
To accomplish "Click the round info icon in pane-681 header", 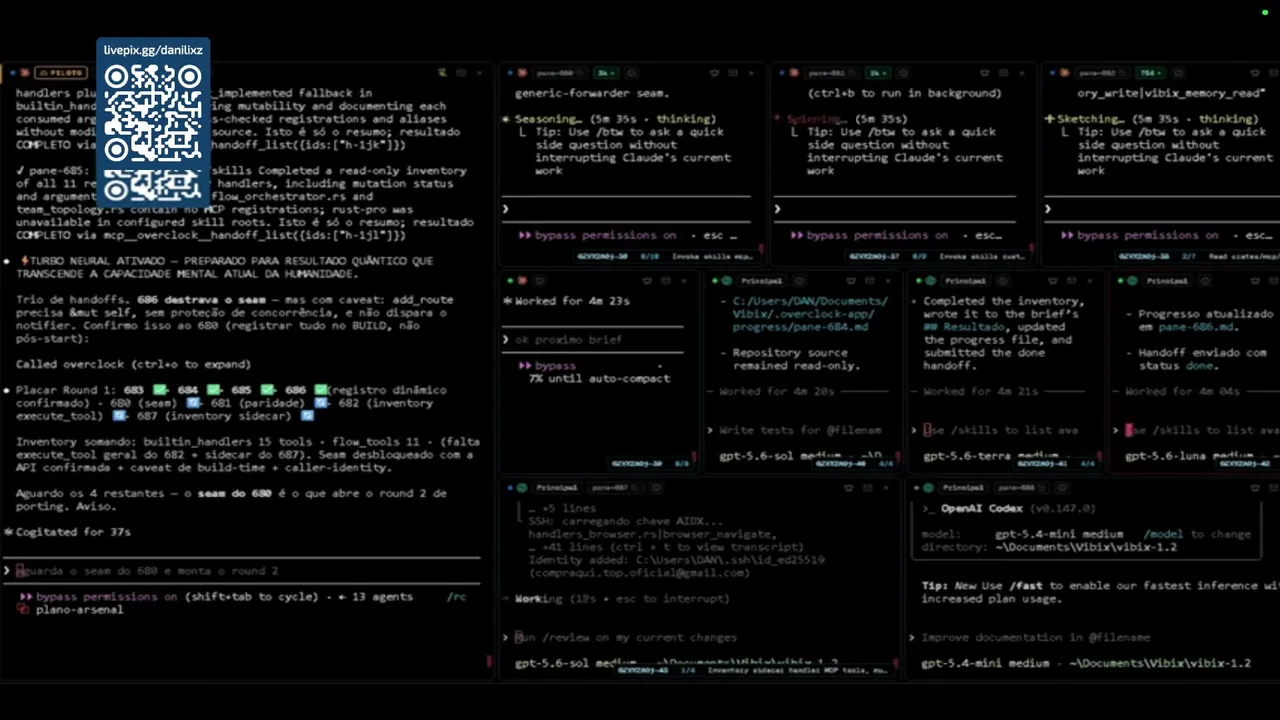I will [904, 73].
